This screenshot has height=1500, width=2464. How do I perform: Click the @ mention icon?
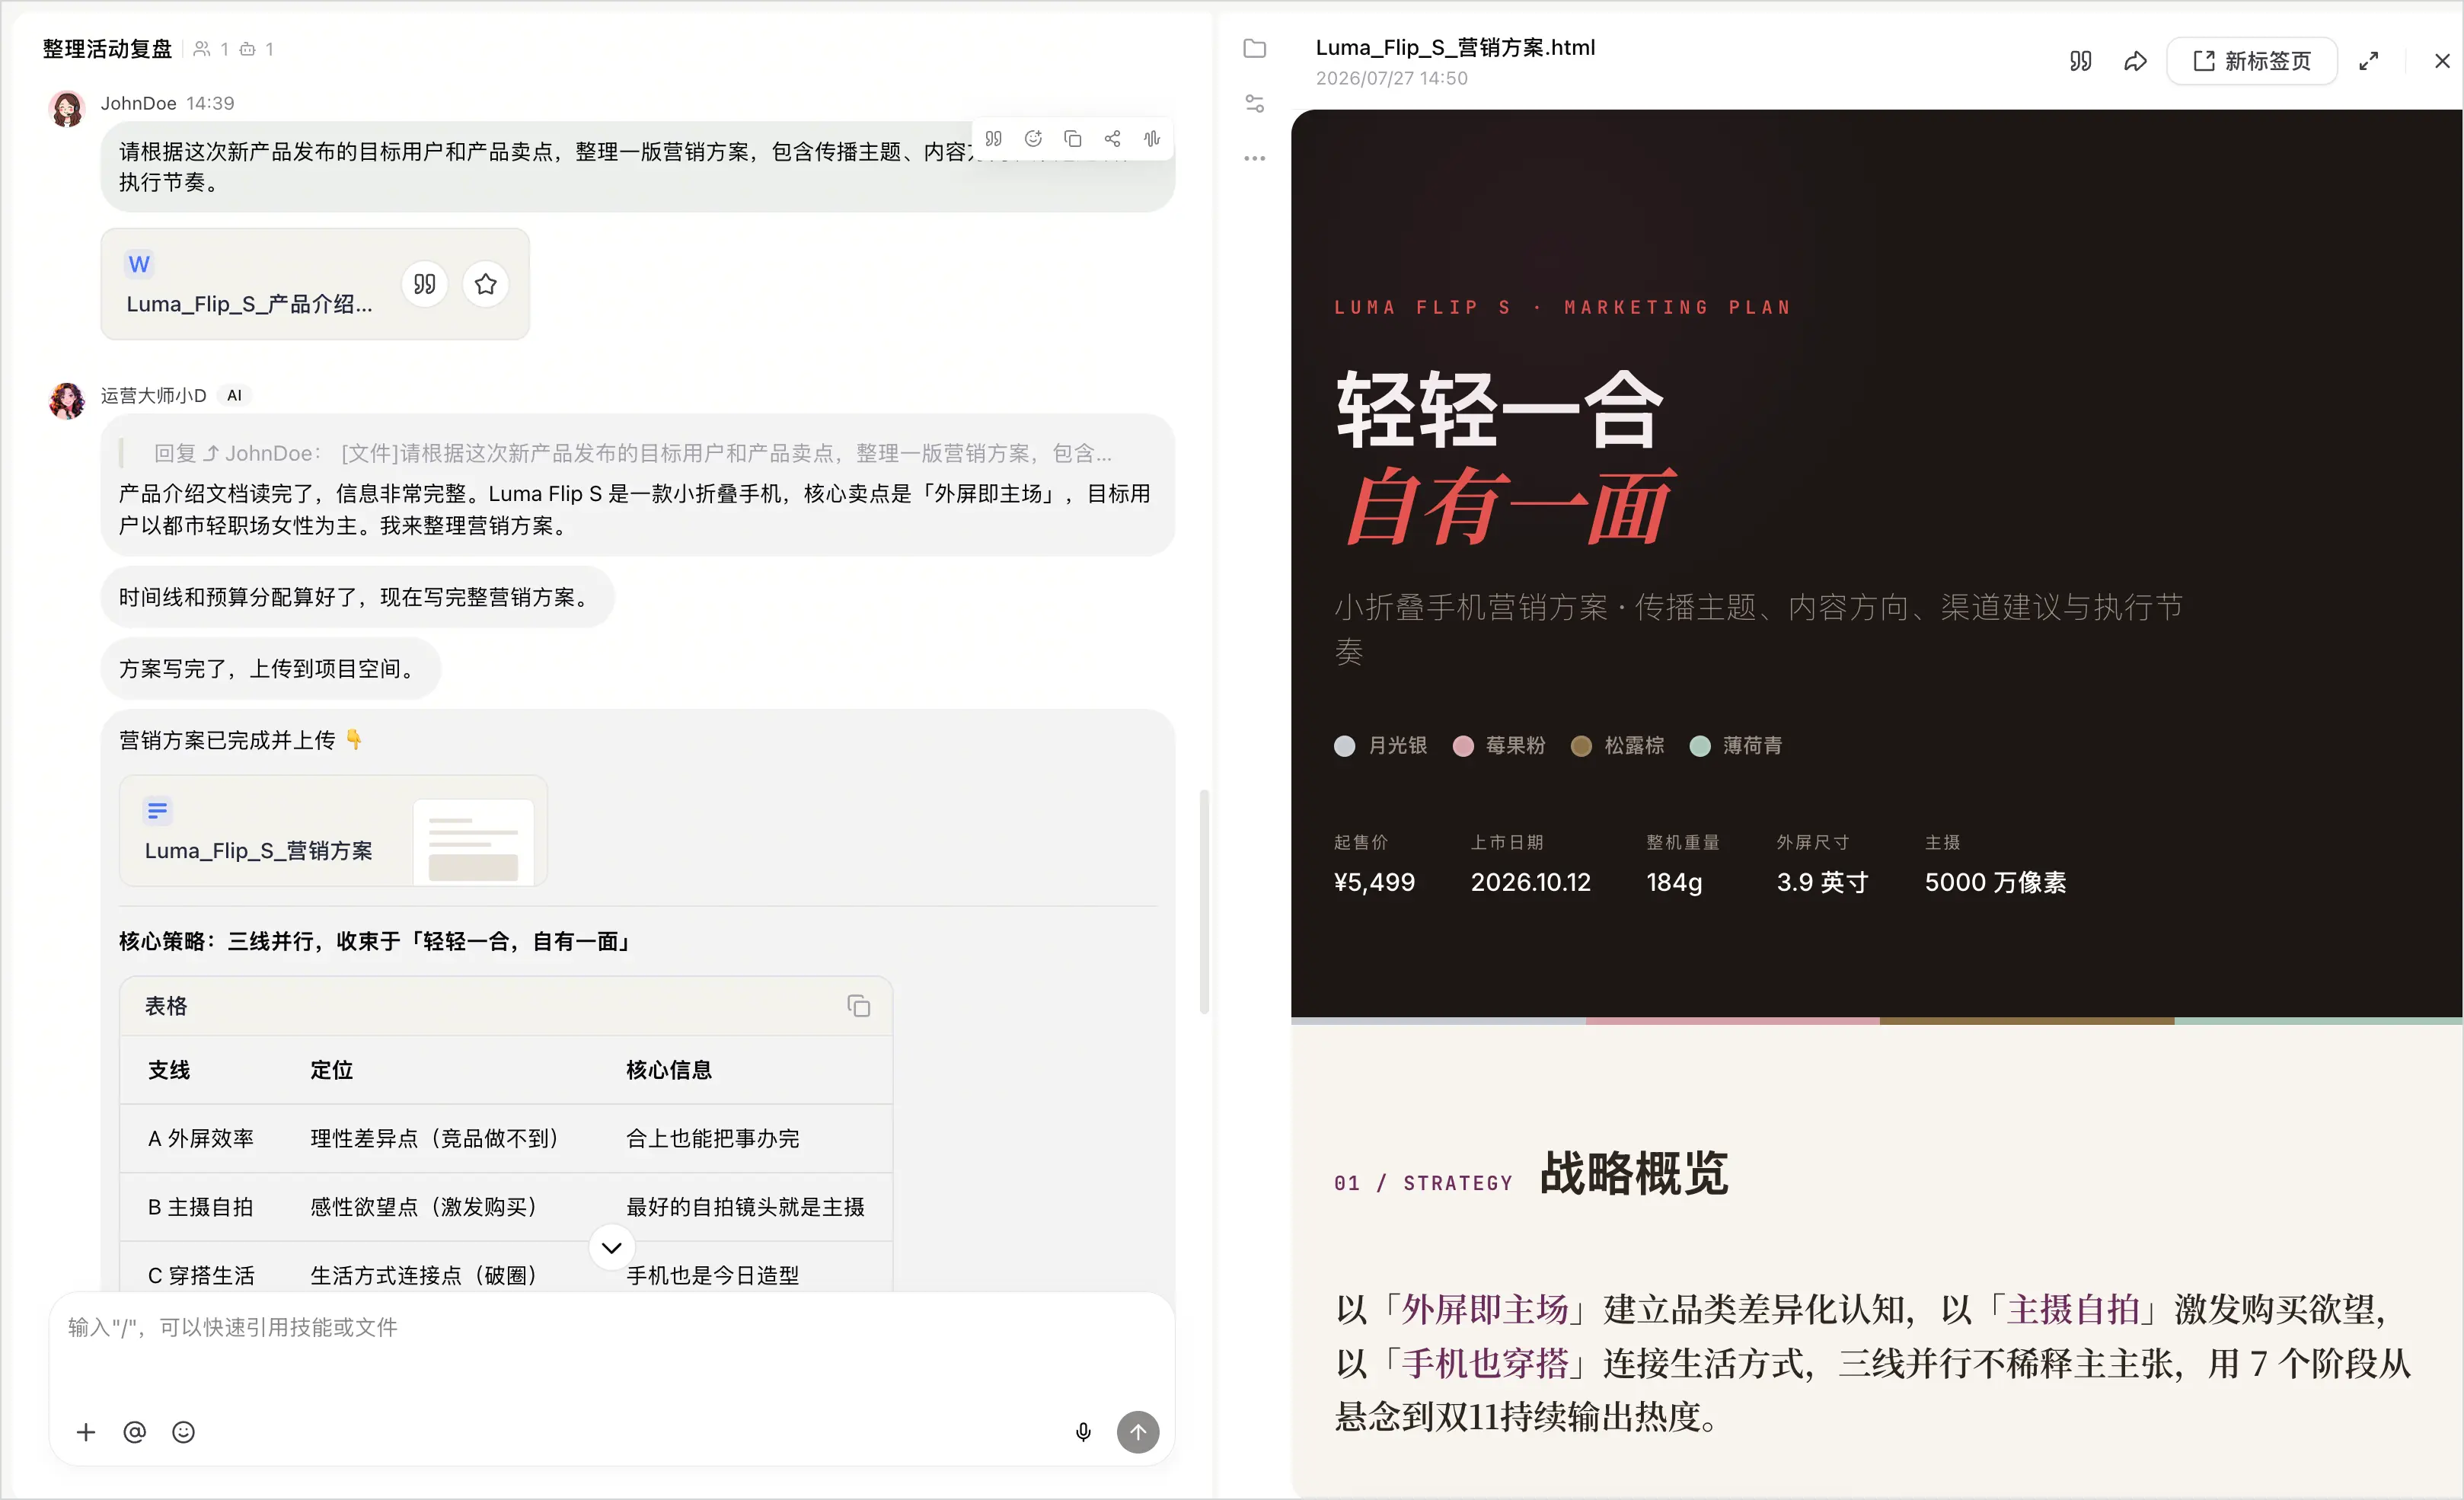pos(134,1432)
